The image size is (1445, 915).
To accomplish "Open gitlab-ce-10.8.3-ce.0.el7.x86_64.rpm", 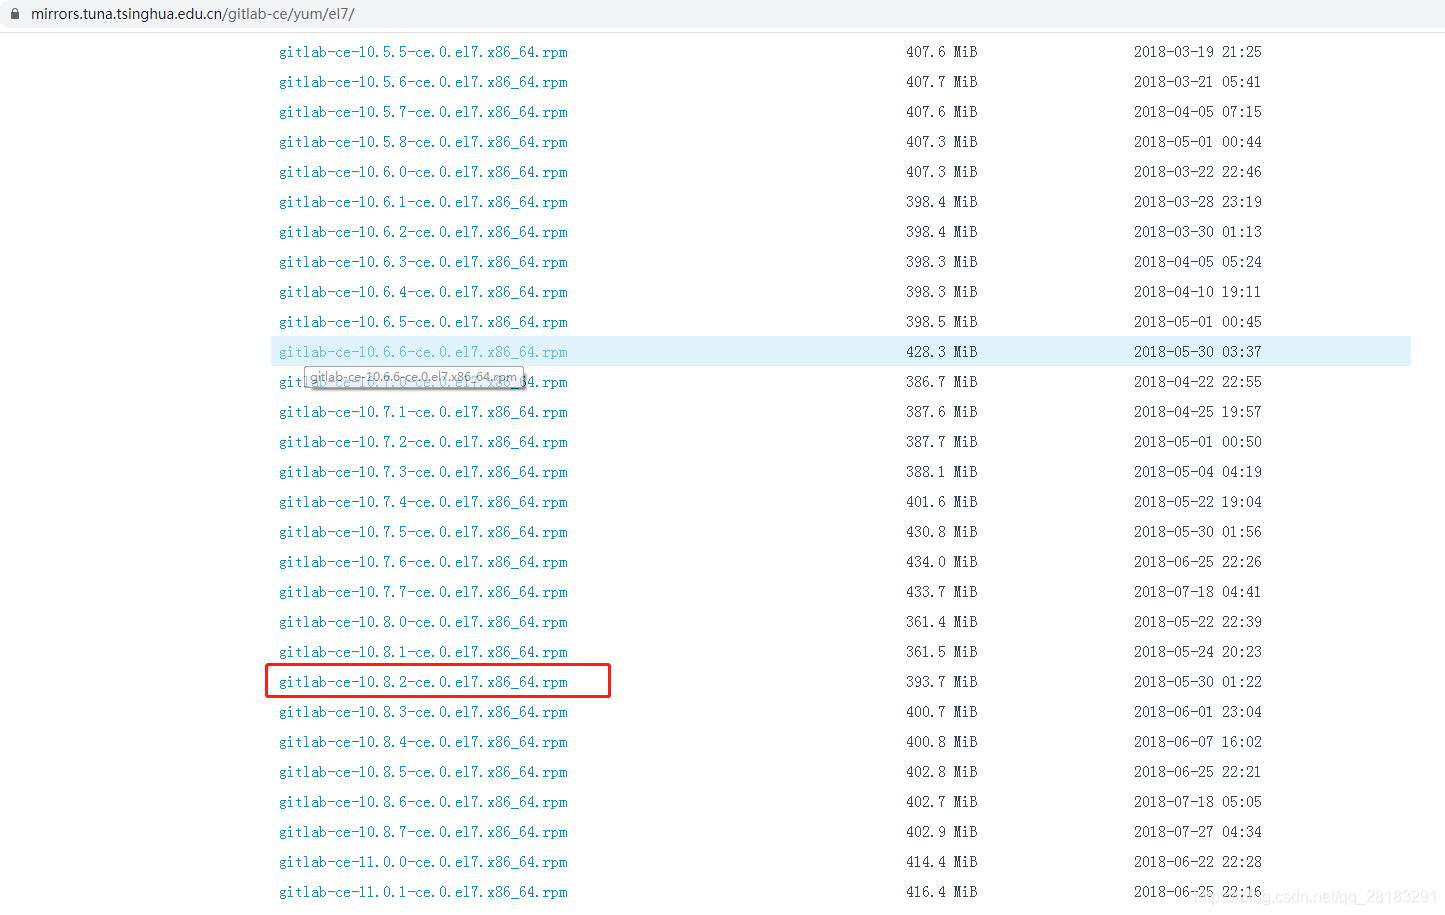I will (x=423, y=712).
